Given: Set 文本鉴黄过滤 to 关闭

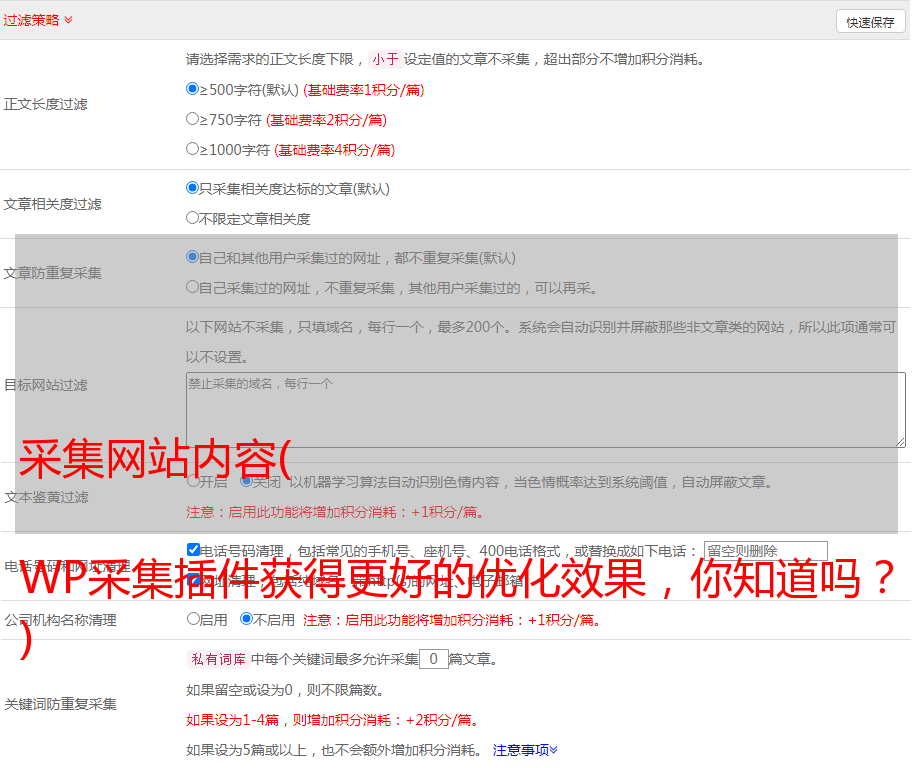Looking at the screenshot, I should [x=247, y=481].
